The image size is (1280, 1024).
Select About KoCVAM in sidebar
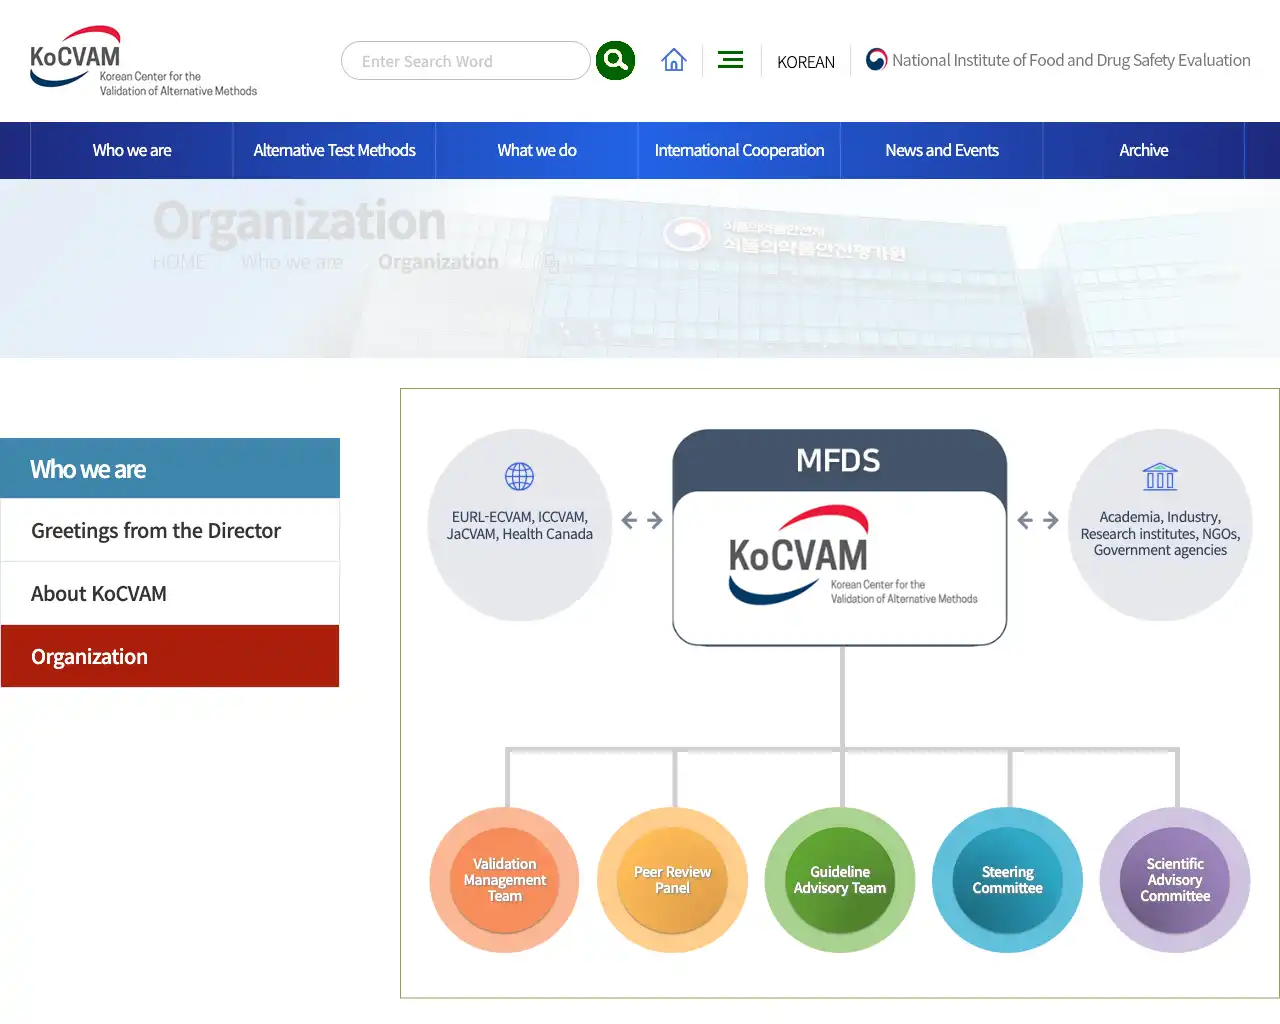pyautogui.click(x=170, y=594)
